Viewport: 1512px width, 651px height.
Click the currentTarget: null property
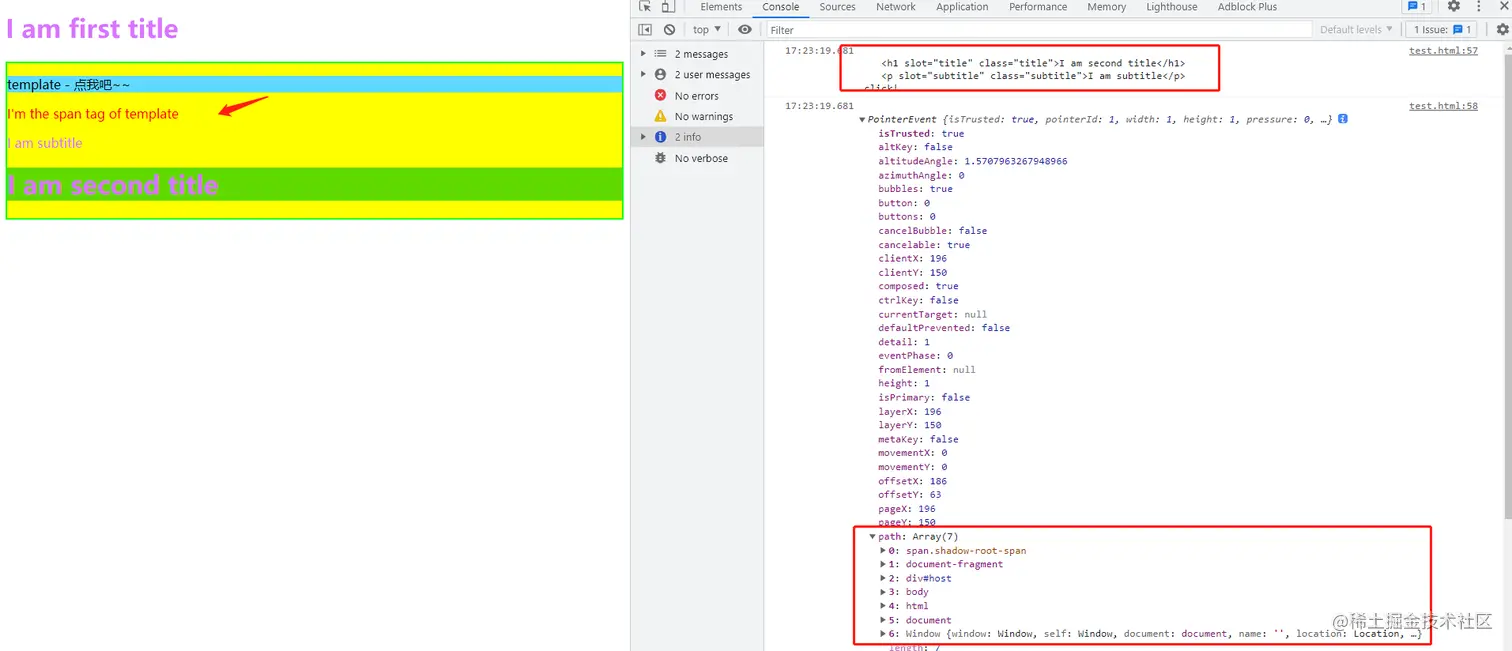933,314
